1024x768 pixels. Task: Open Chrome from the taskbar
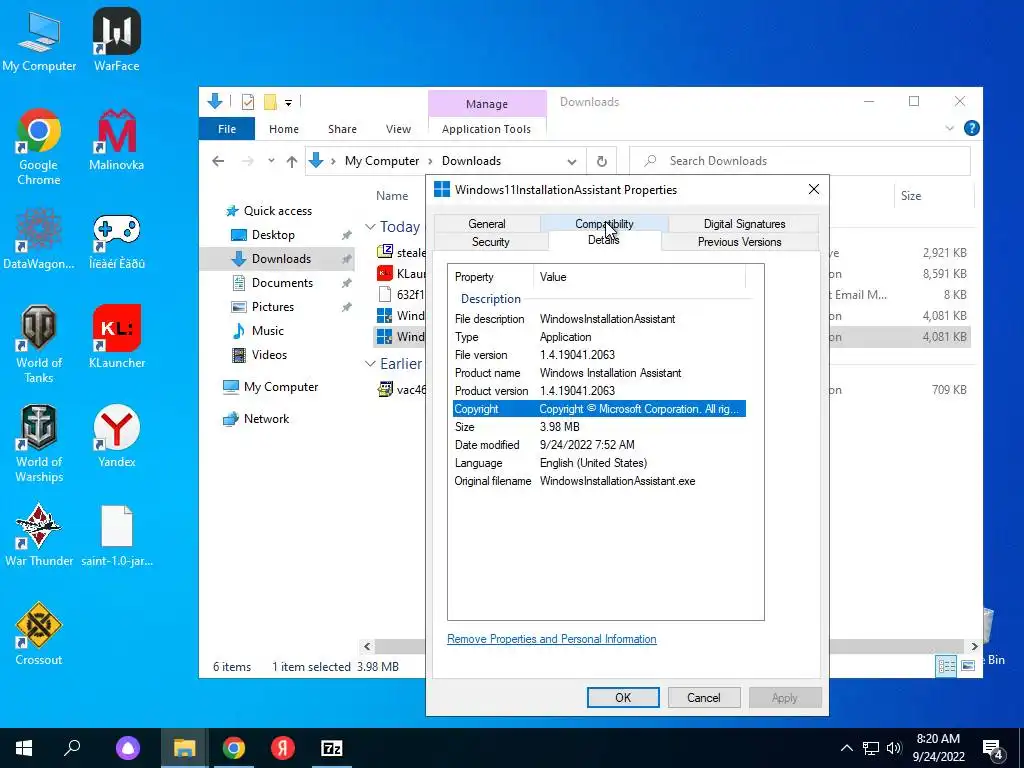tap(234, 748)
